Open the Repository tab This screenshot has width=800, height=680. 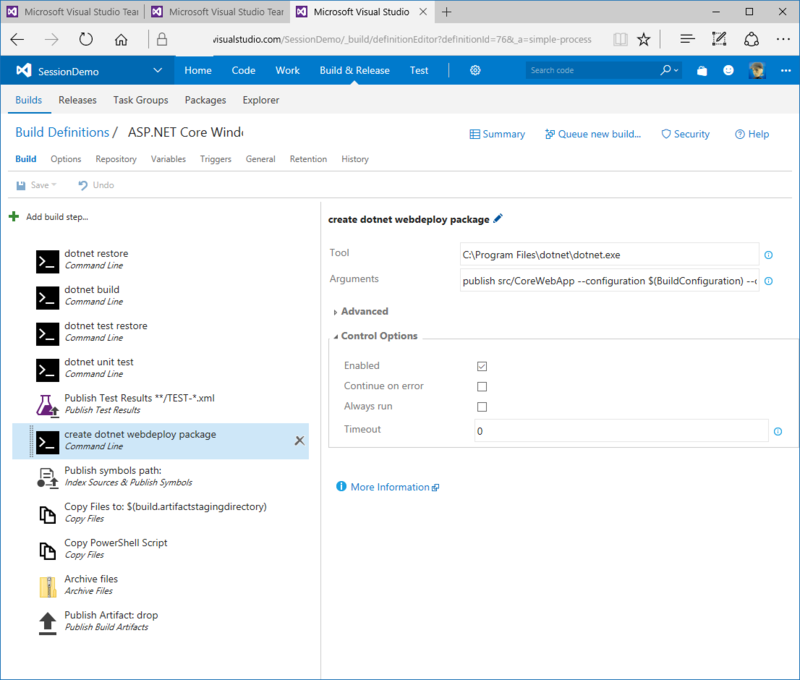tap(116, 159)
